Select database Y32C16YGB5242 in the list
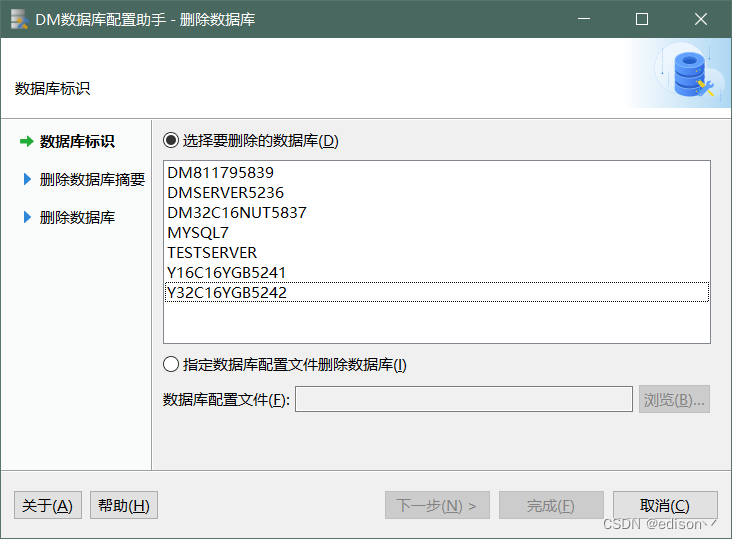The image size is (732, 539). tap(437, 293)
